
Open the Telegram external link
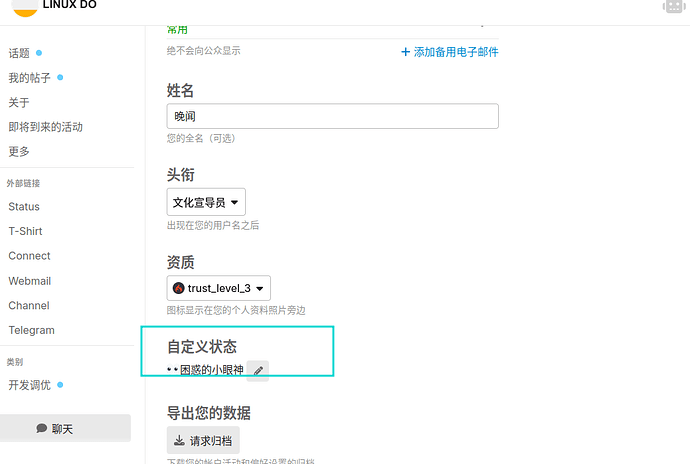click(x=31, y=330)
